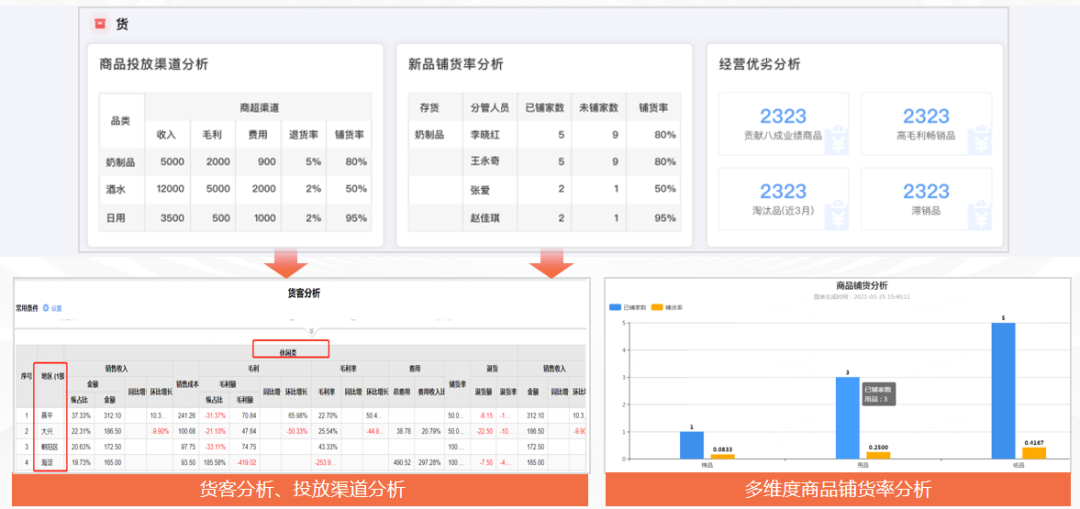Click shopping bag icon on 高毛利畅销品 card
Screen dimensions: 1080x509
tap(980, 143)
